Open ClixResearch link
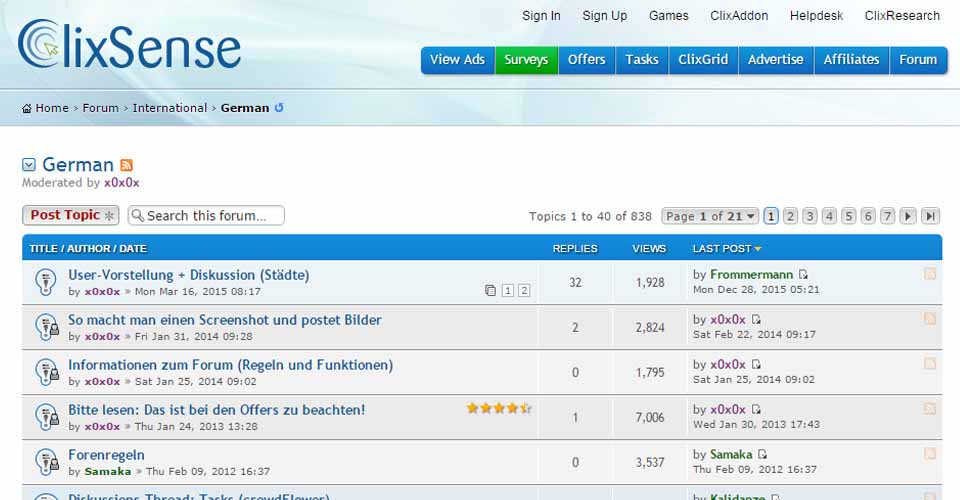Image resolution: width=960 pixels, height=500 pixels. (902, 16)
